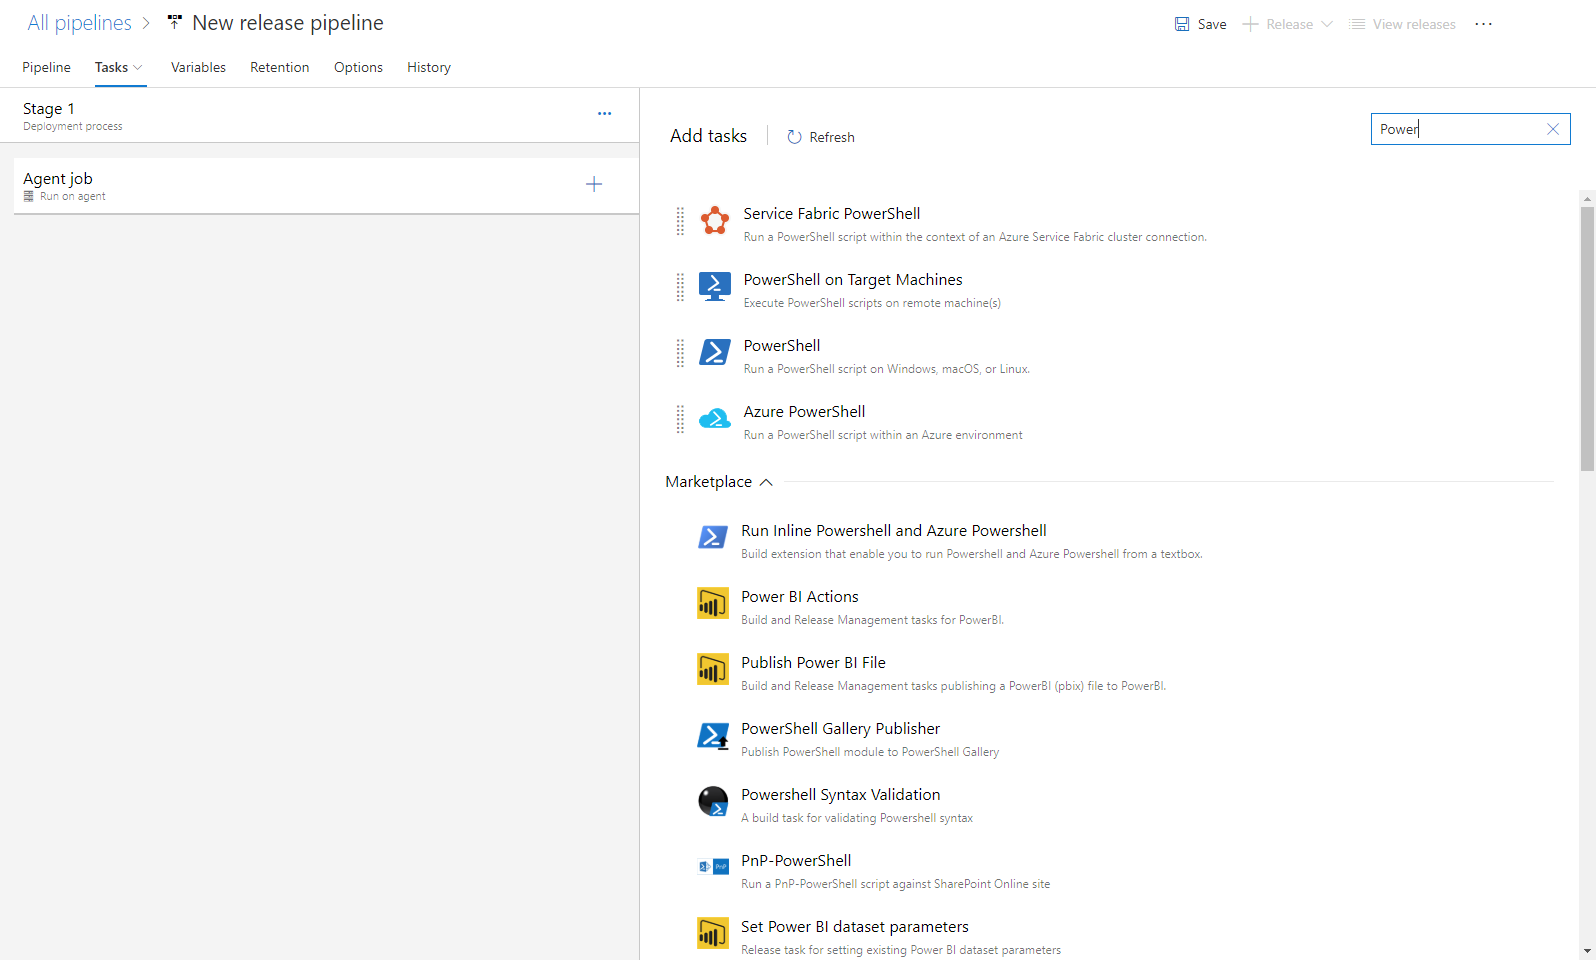The height and width of the screenshot is (960, 1596).
Task: Open the Retention tab
Action: coord(279,67)
